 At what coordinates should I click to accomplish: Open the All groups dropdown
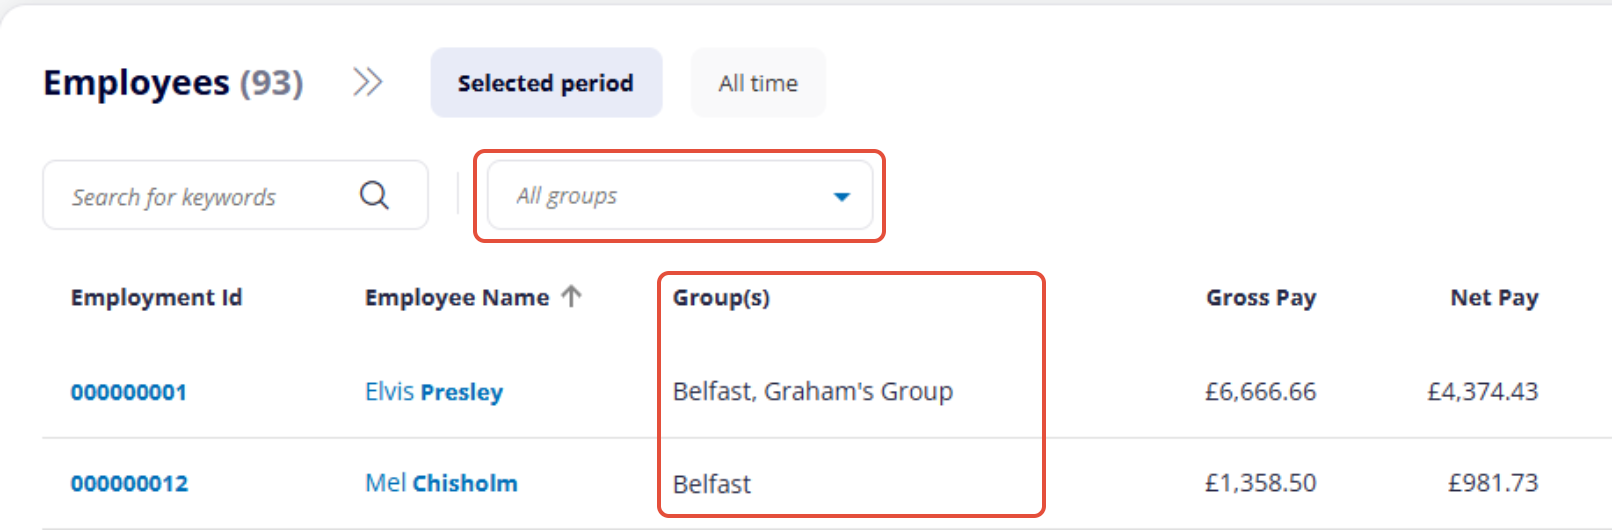coord(679,196)
